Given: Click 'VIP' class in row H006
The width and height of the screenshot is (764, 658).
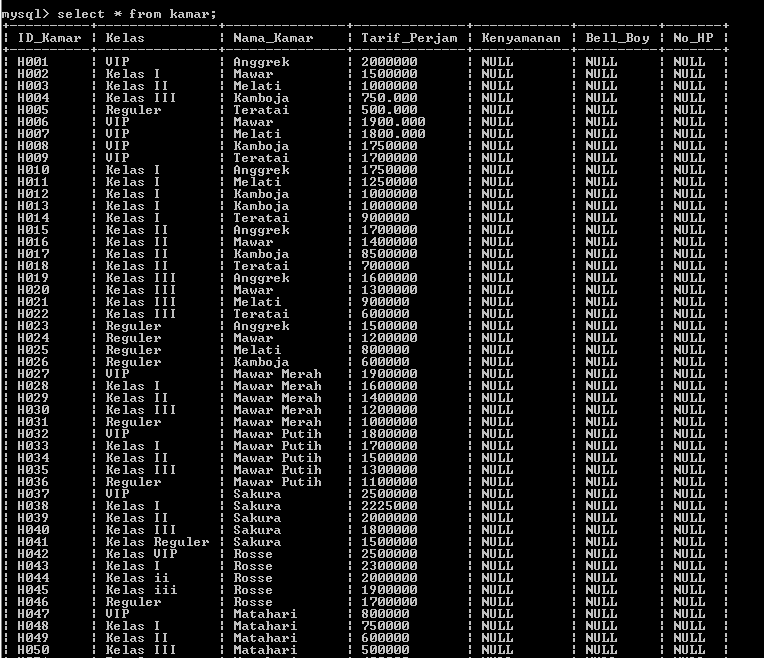Looking at the screenshot, I should click(x=117, y=122).
